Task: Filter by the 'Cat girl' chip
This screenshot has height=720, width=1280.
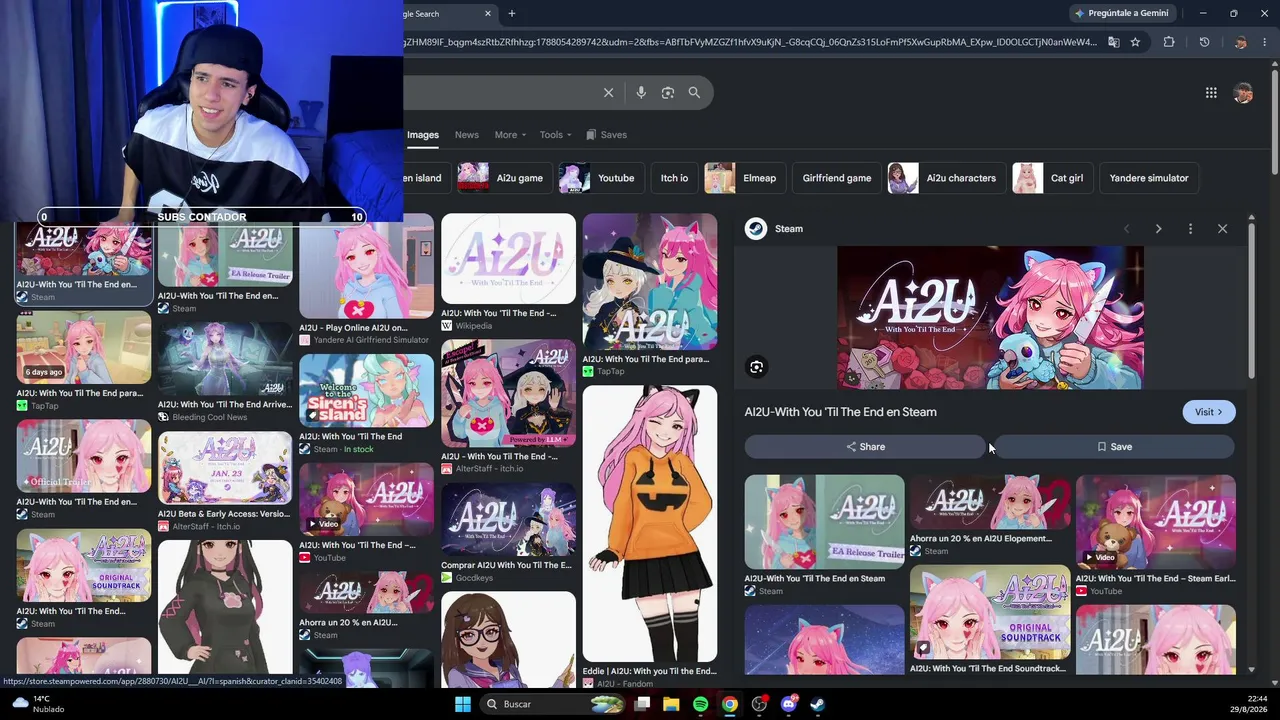Action: [x=1052, y=178]
